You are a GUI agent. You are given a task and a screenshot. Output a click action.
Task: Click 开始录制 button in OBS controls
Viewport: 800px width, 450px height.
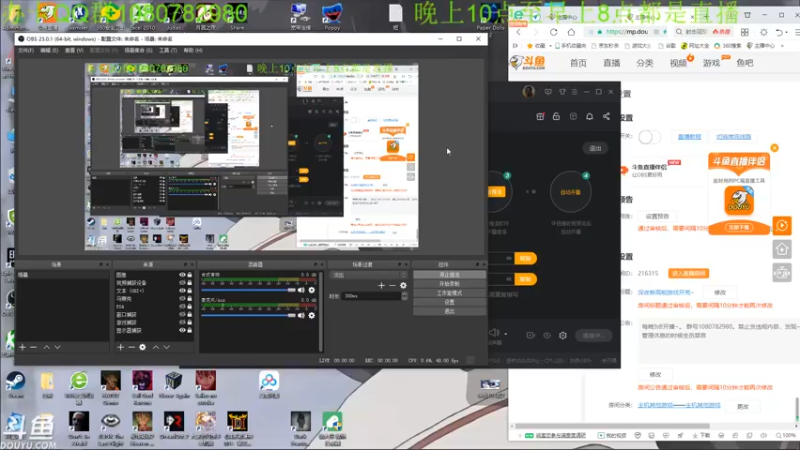(449, 284)
